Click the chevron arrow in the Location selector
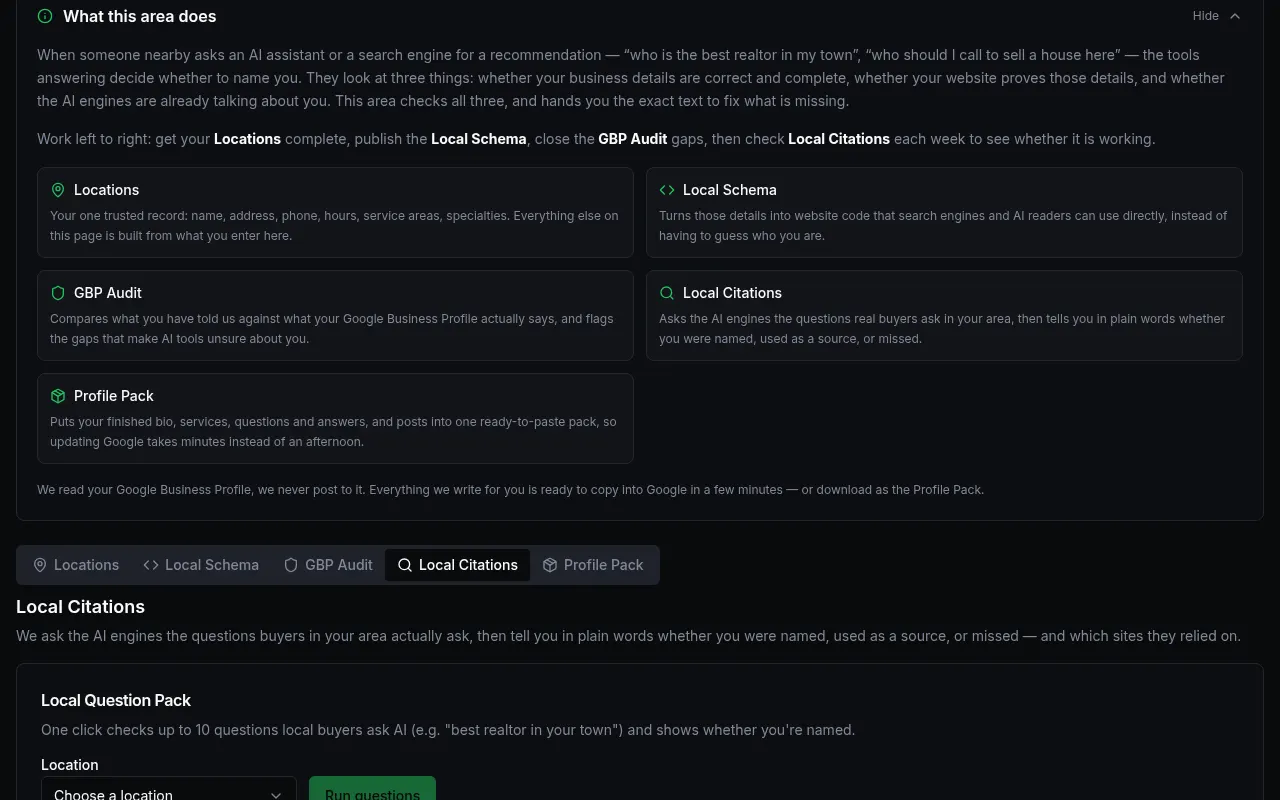1280x800 pixels. [x=276, y=795]
